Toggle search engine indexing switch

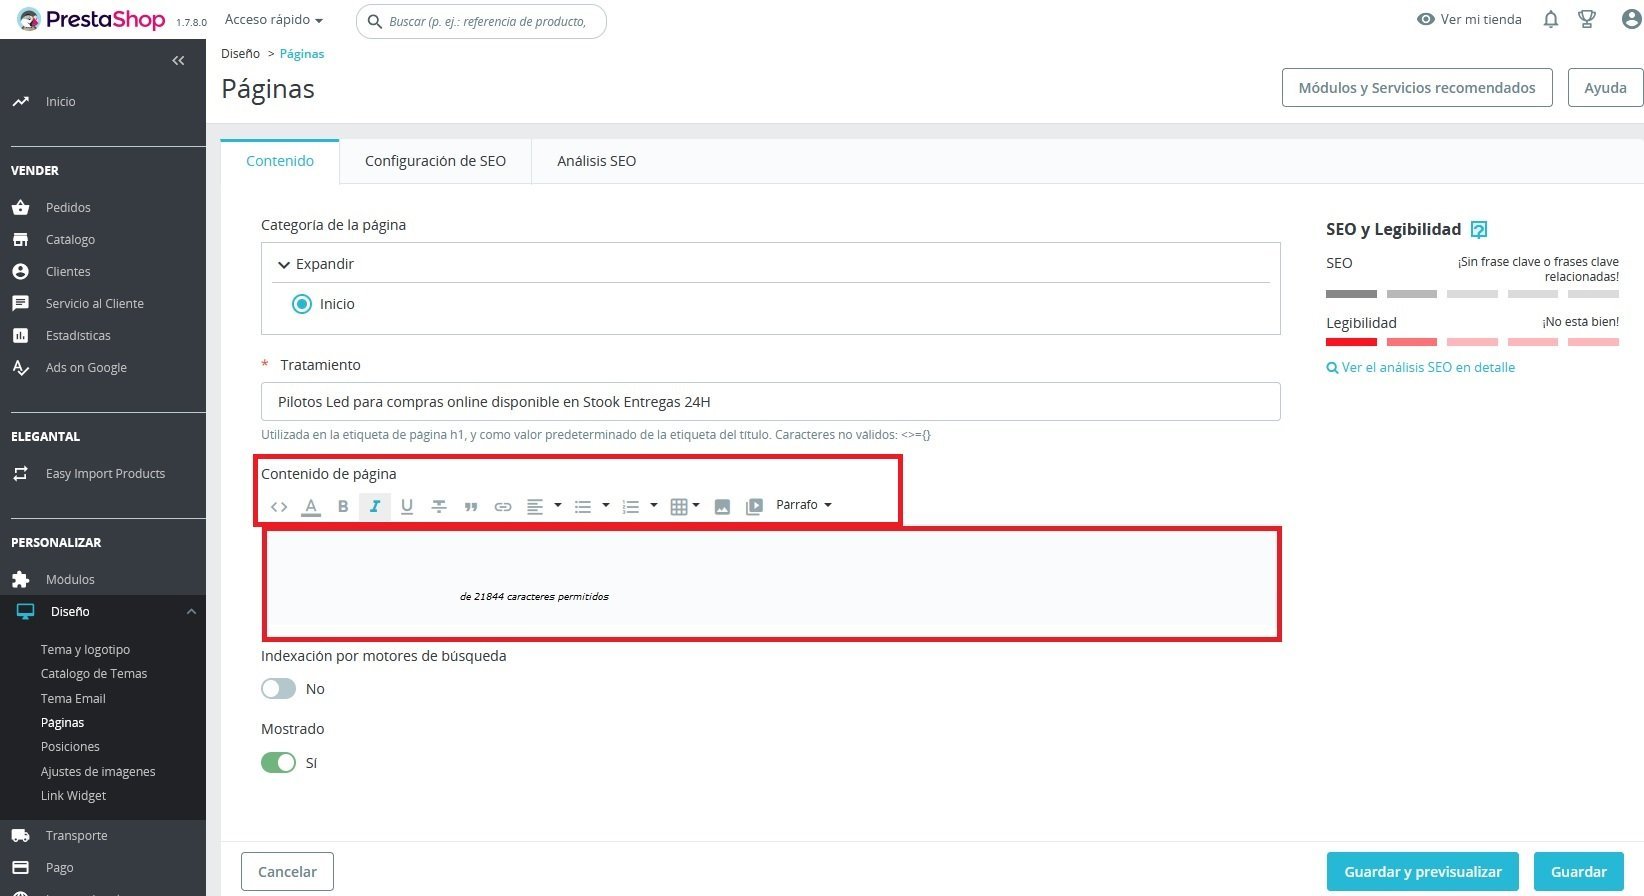click(278, 689)
